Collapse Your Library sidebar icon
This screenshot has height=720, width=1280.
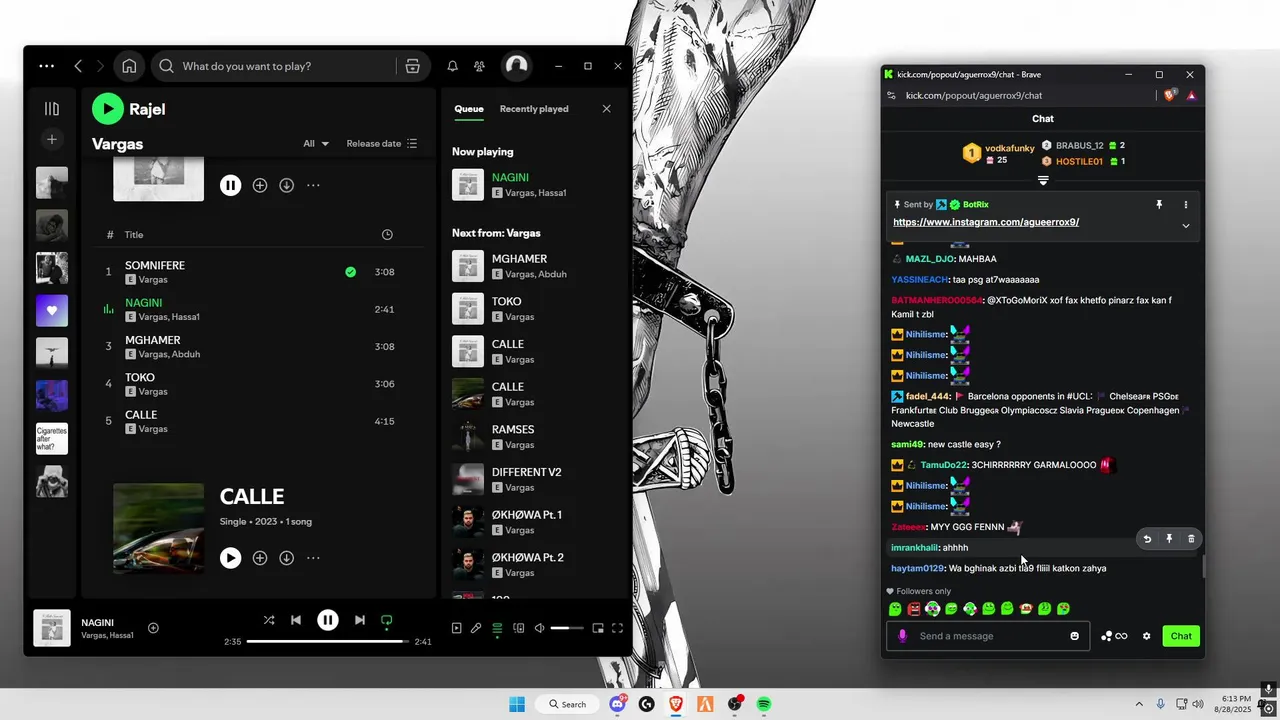click(52, 108)
